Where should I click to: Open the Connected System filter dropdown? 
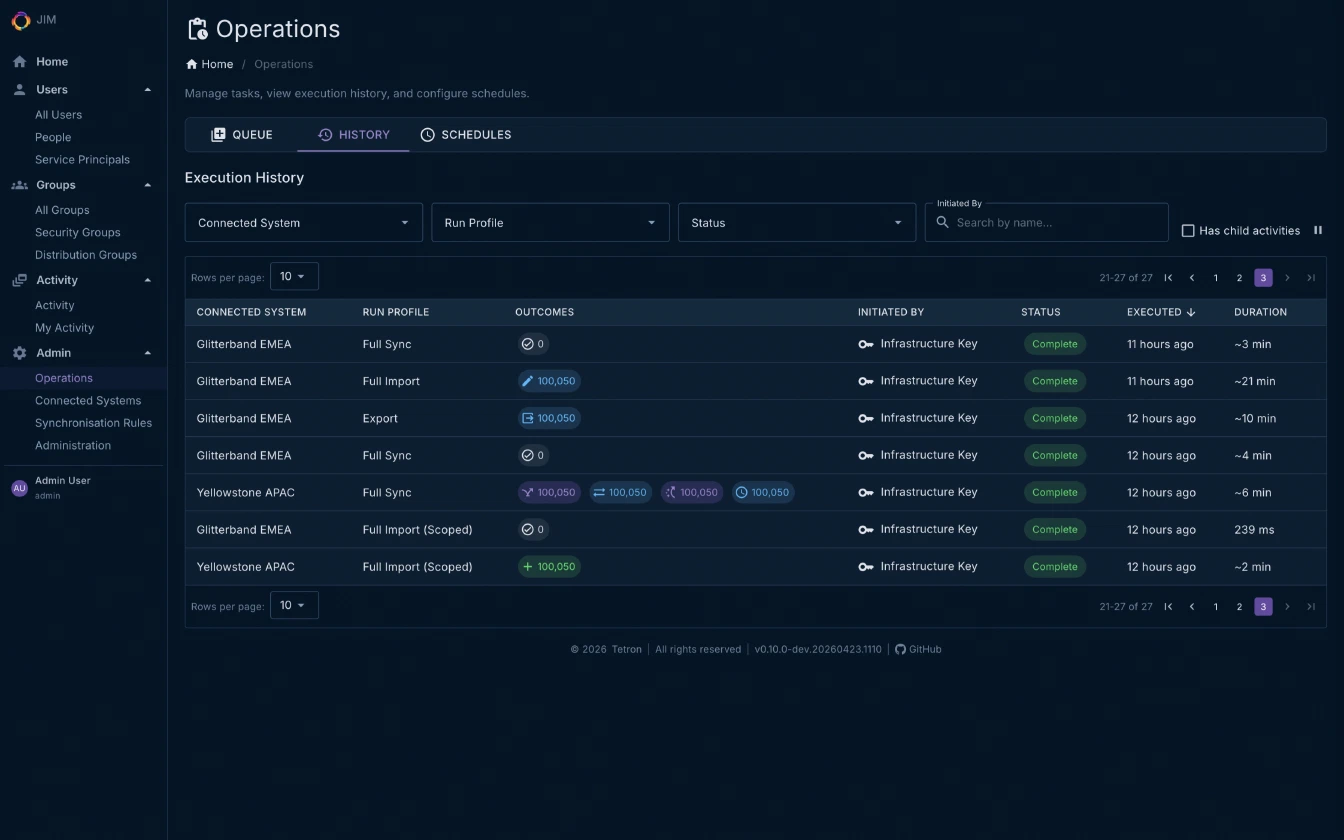(x=303, y=222)
